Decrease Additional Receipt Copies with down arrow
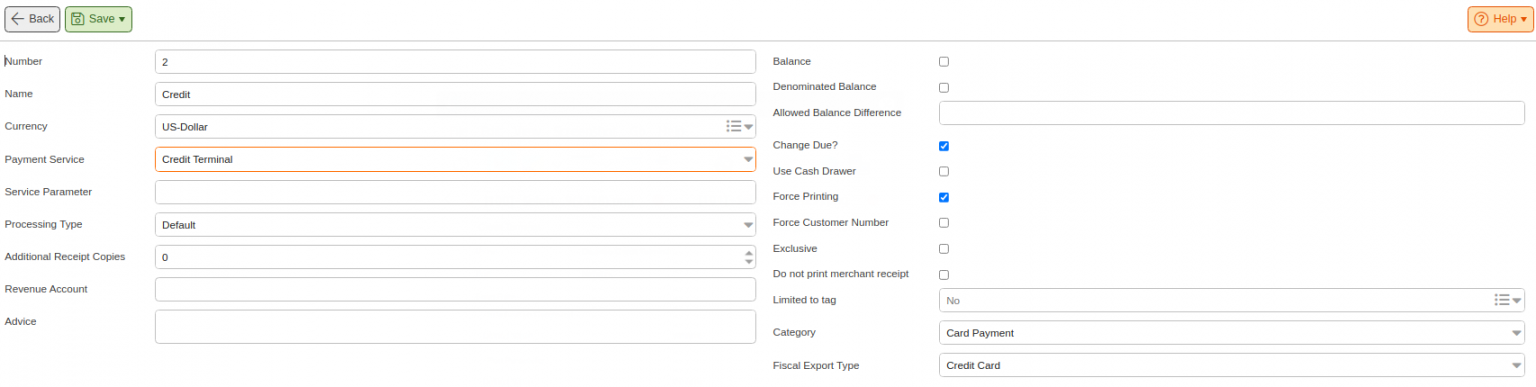The height and width of the screenshot is (387, 1536). point(749,262)
